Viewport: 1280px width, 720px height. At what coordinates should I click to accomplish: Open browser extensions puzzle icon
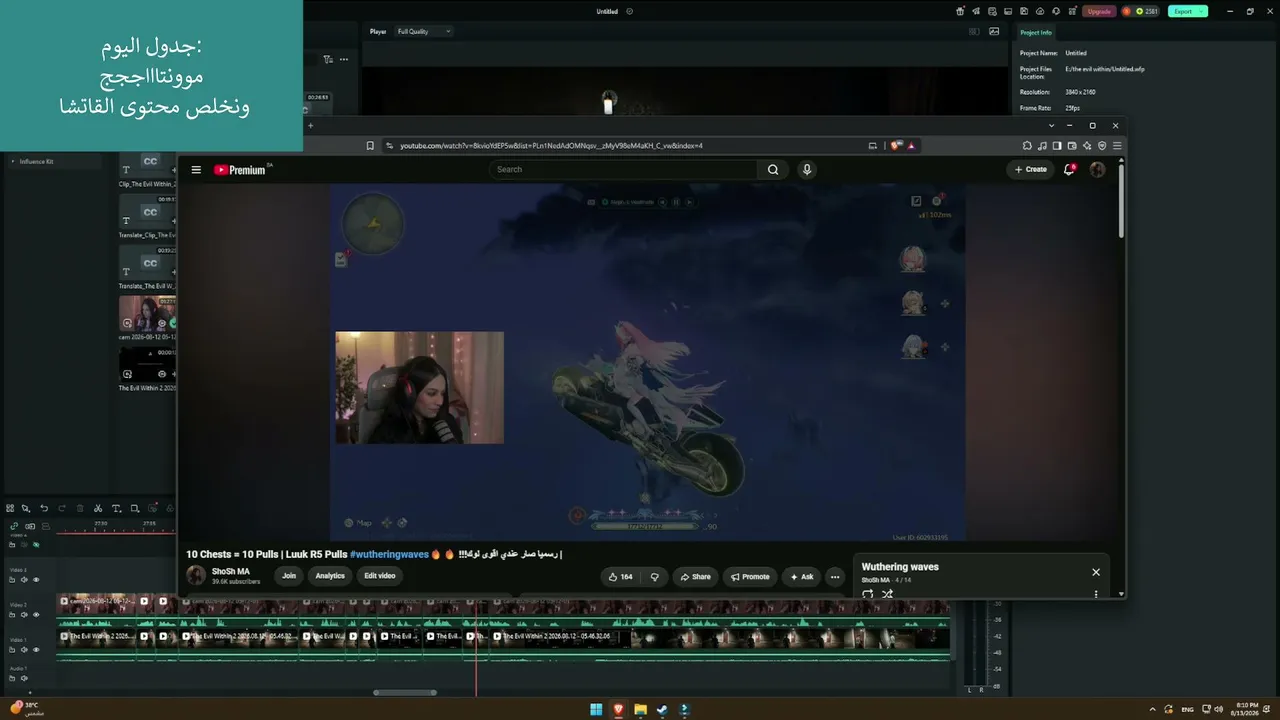tap(1027, 146)
